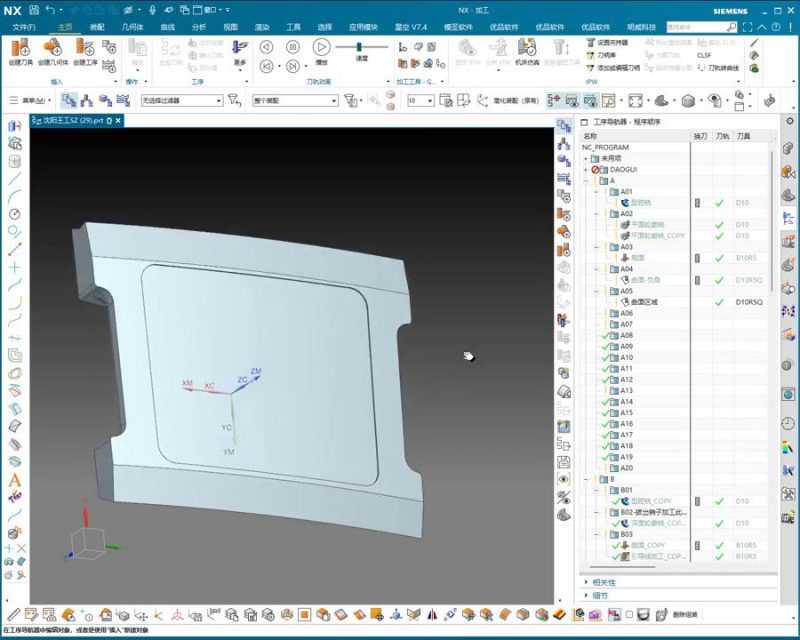This screenshot has height=640, width=800.
Task: Expand the 未用项 node in navigator
Action: tap(586, 158)
